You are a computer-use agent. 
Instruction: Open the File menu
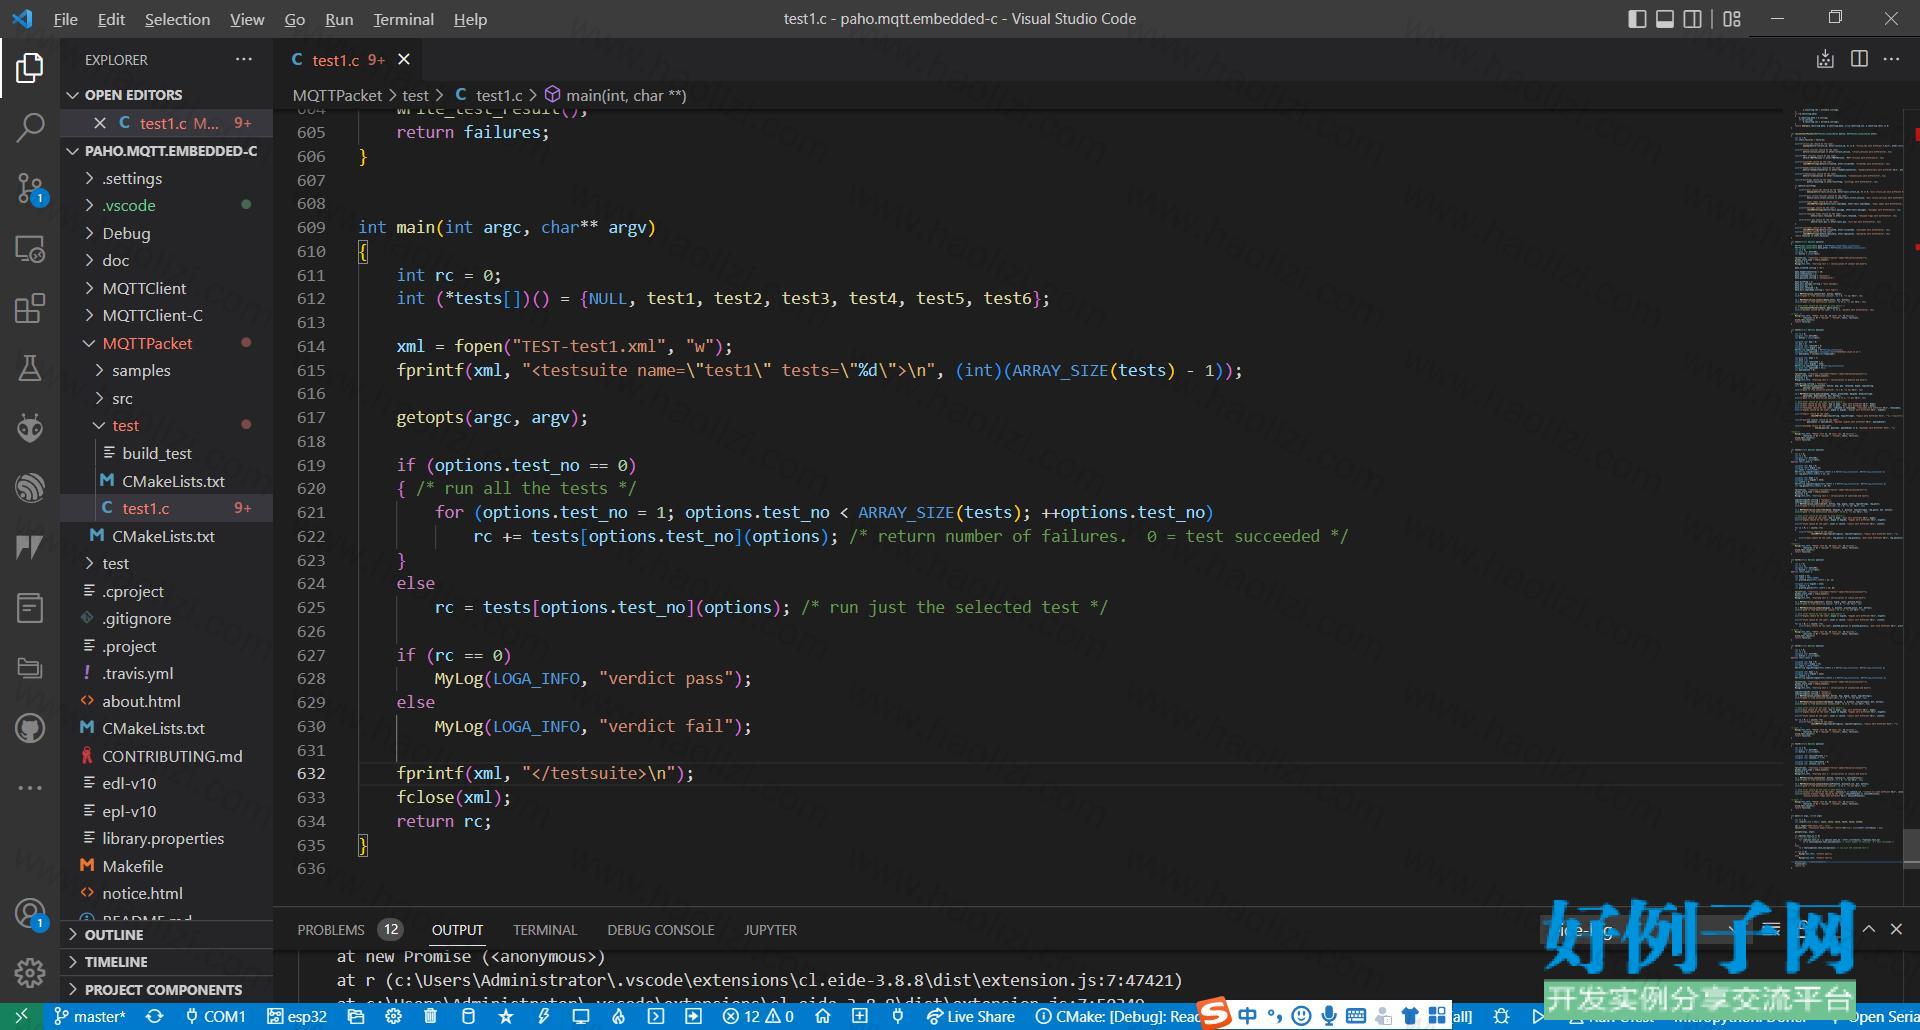(x=65, y=19)
